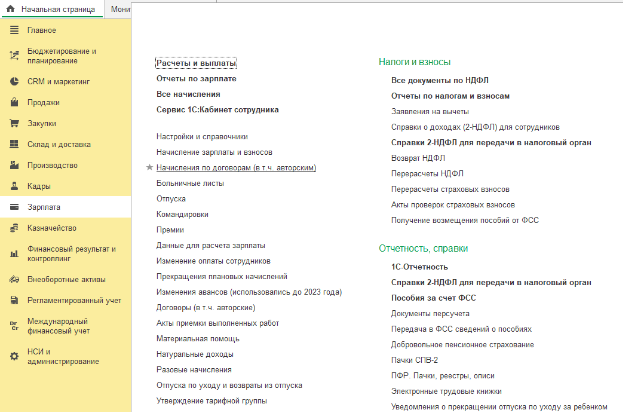Open Отчеты по зарплате
Screen dimensions: 624x412
[196, 79]
